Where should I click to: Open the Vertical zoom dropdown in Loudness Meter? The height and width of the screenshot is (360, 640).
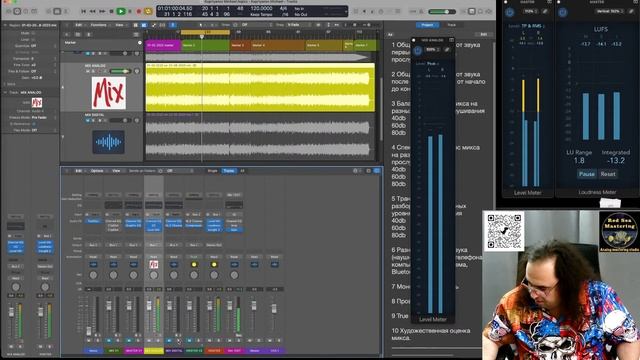click(x=610, y=11)
